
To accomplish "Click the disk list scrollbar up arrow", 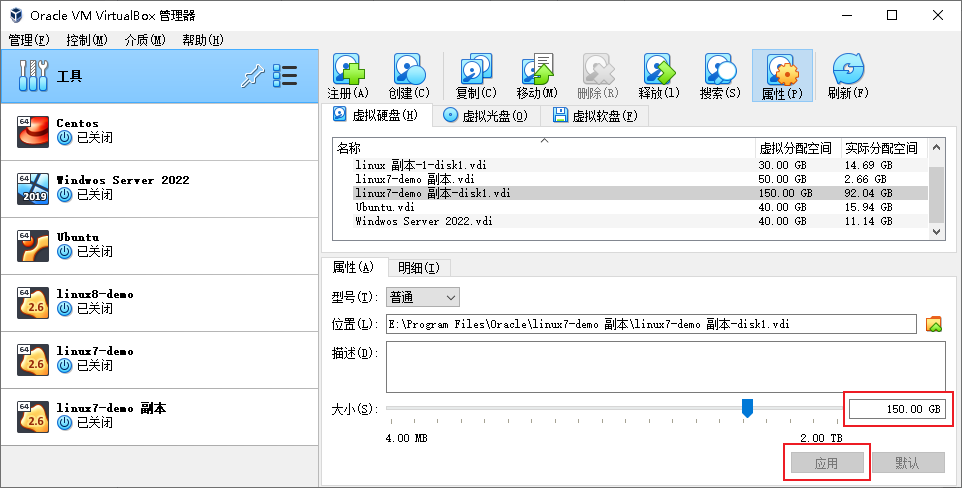I will click(x=936, y=147).
